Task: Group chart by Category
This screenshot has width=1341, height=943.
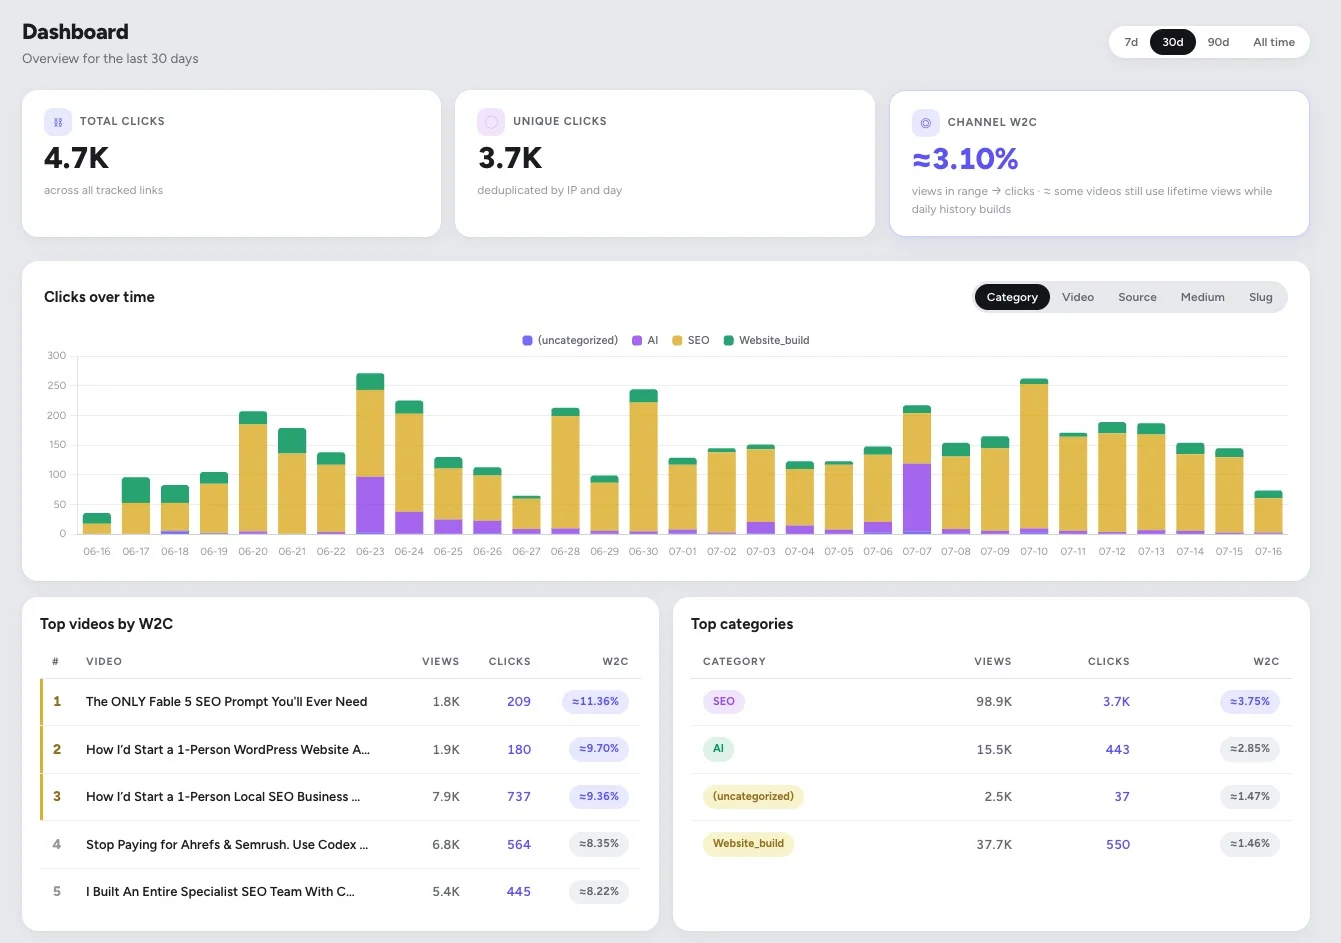Action: tap(1012, 297)
